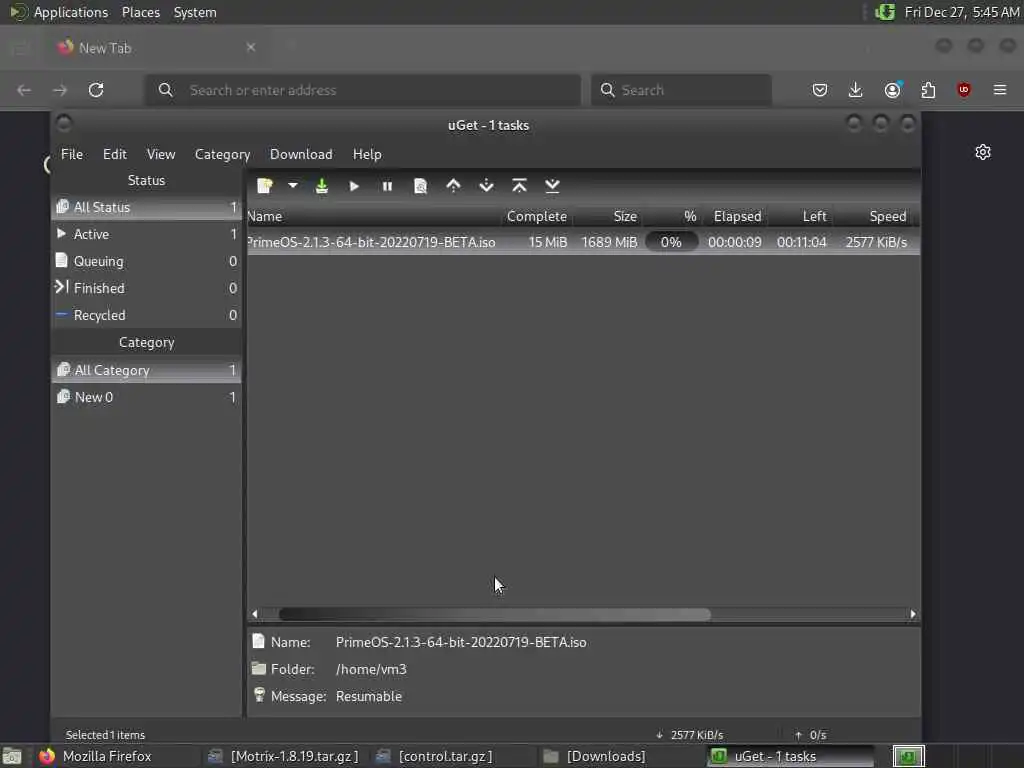1024x768 pixels.
Task: Select All Category in category list
Action: 146,370
